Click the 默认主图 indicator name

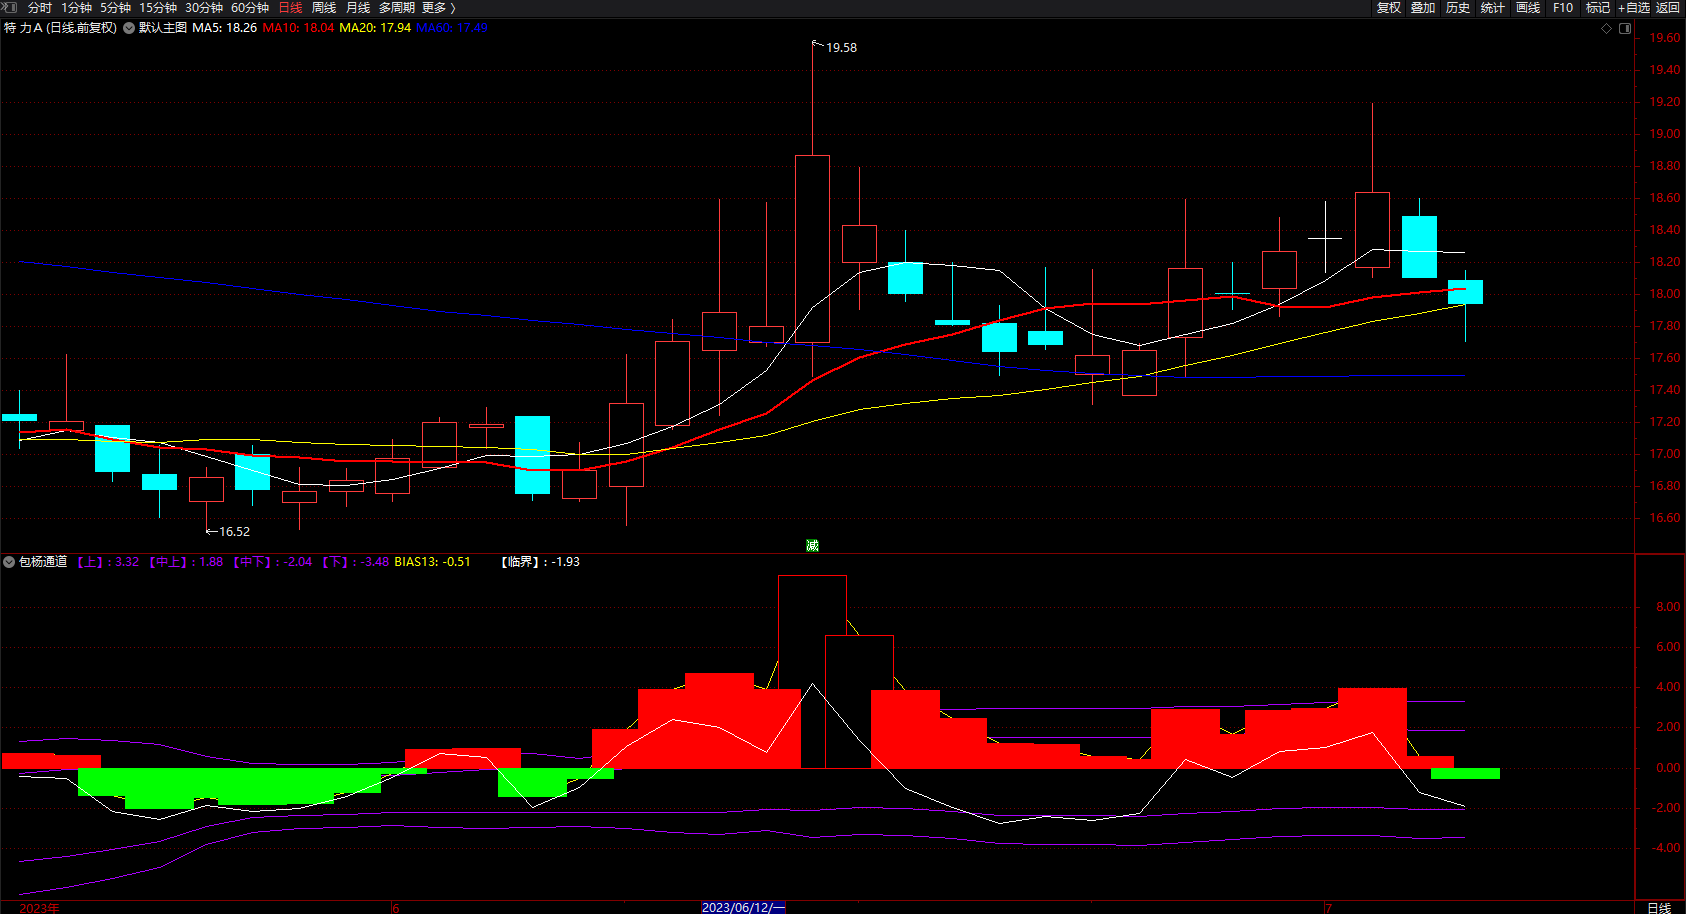click(163, 28)
